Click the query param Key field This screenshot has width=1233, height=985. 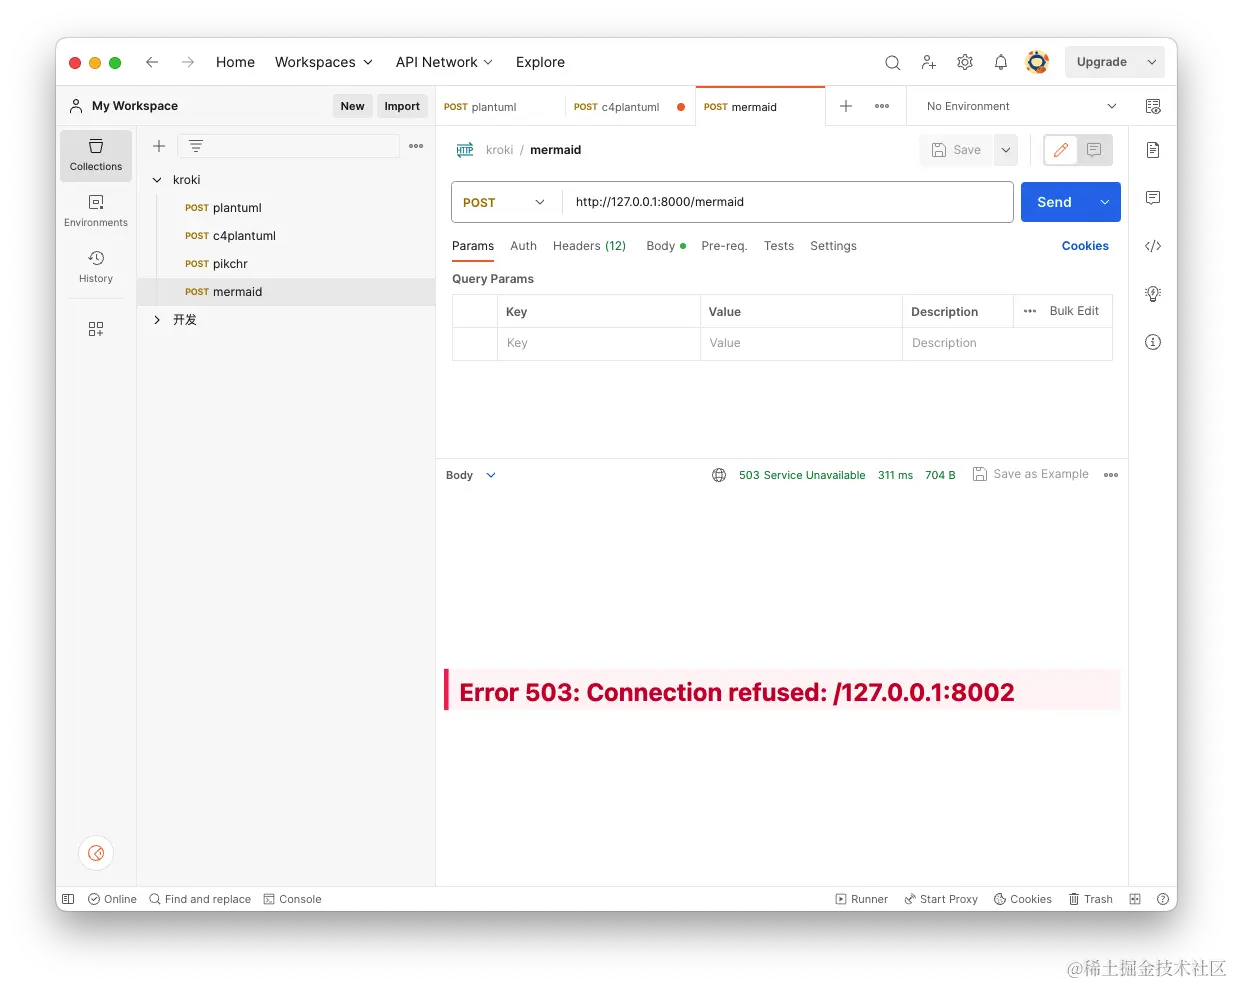(598, 343)
